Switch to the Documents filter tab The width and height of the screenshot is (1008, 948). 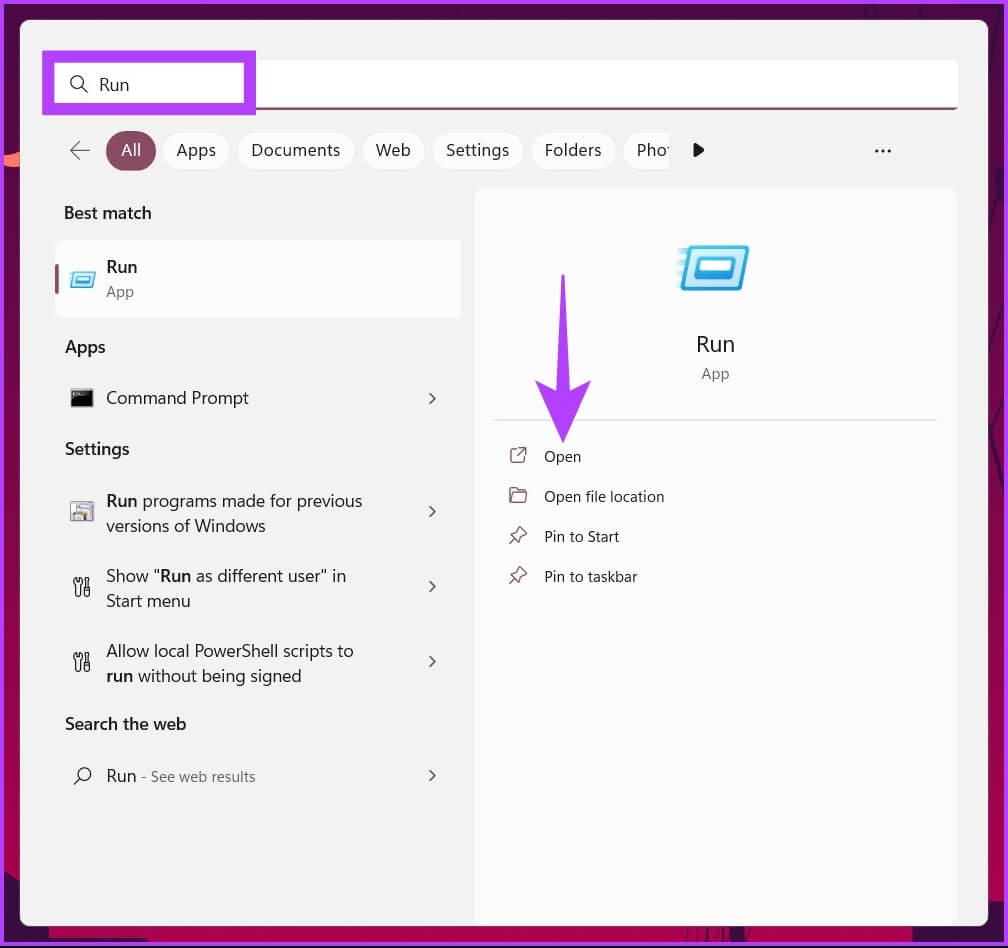click(296, 150)
